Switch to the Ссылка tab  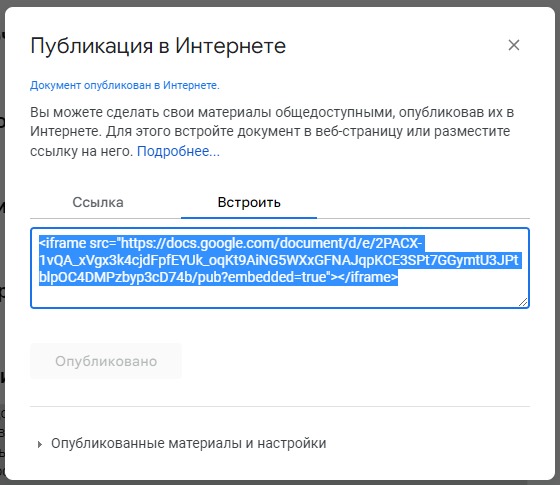pos(98,202)
